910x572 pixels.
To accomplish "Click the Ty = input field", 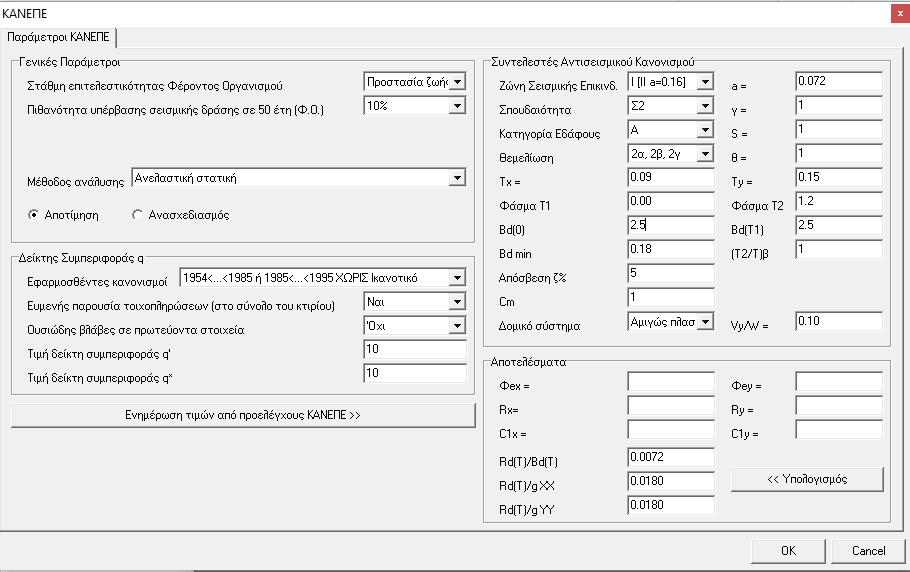I will tap(839, 178).
